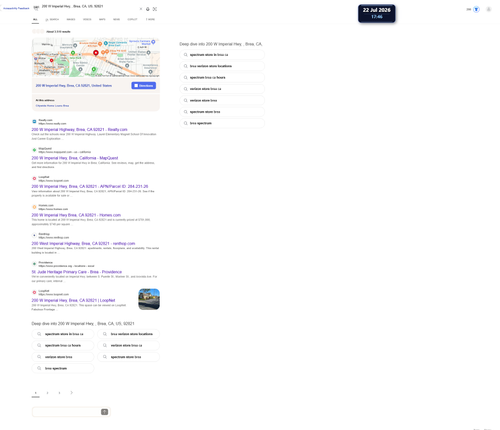Click the map preview image

[x=96, y=57]
